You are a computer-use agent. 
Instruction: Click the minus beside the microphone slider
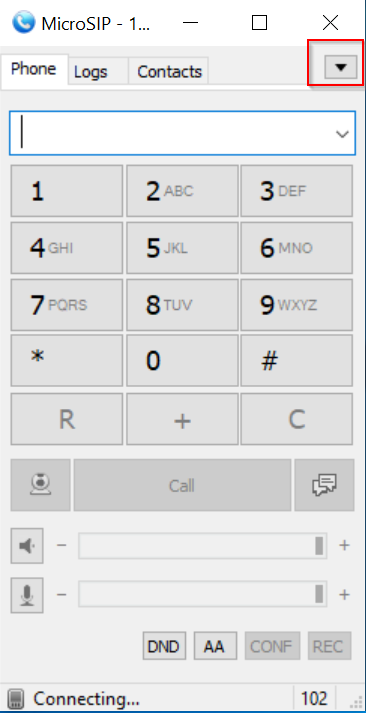(61, 594)
